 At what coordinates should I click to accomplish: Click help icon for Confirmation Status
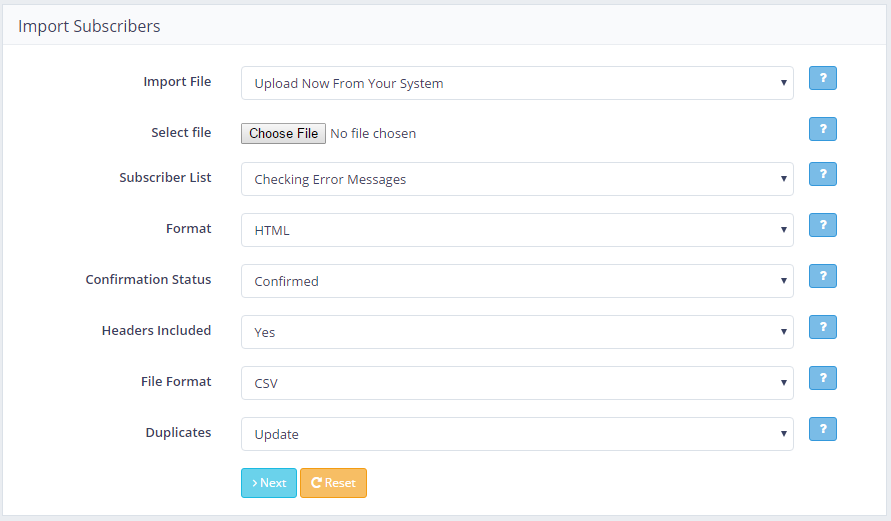(x=822, y=276)
